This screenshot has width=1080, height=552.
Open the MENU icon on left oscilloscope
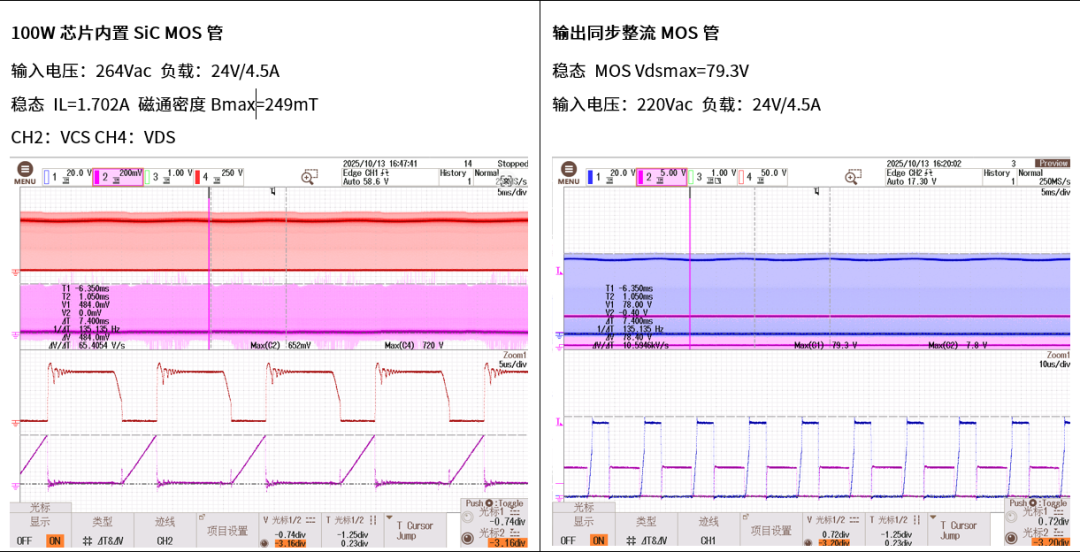tap(25, 174)
